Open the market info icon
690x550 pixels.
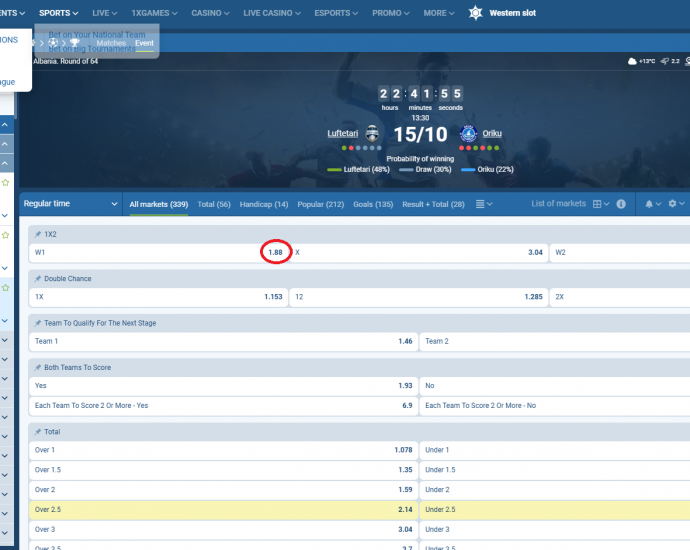(x=621, y=204)
